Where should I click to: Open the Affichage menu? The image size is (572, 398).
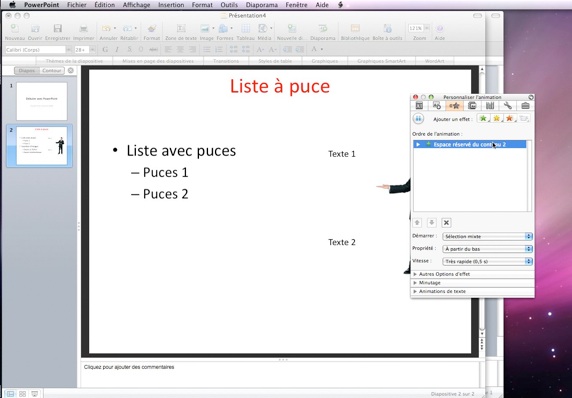136,5
